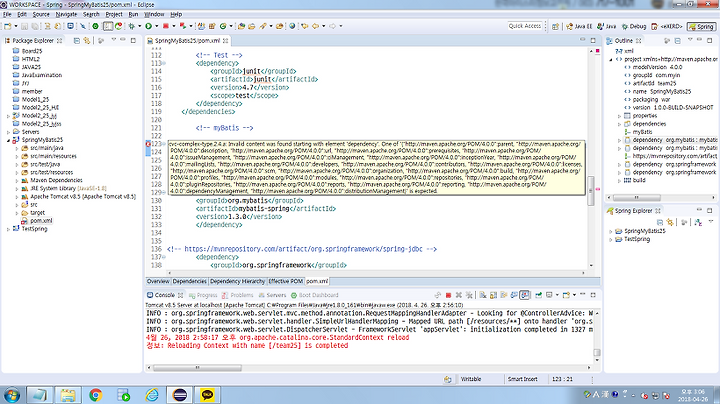Screen dimensions: 720x404
Task: Switch to Debug perspective
Action: point(634,27)
